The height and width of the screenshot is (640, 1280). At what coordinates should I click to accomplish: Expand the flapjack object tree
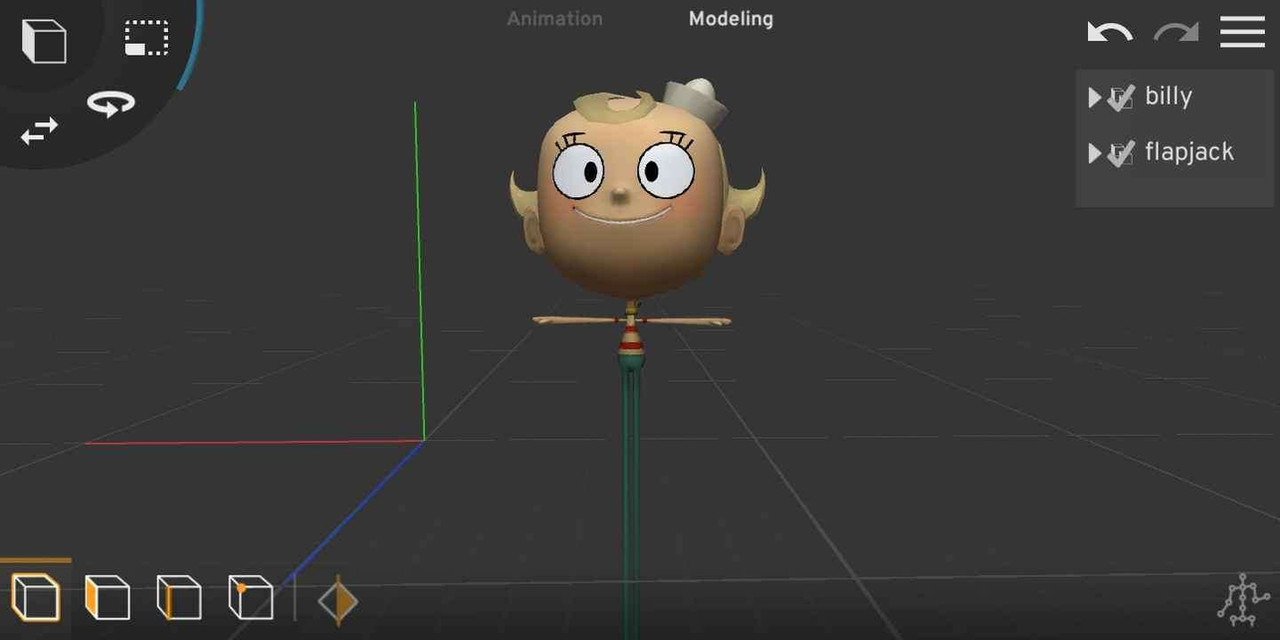tap(1094, 153)
